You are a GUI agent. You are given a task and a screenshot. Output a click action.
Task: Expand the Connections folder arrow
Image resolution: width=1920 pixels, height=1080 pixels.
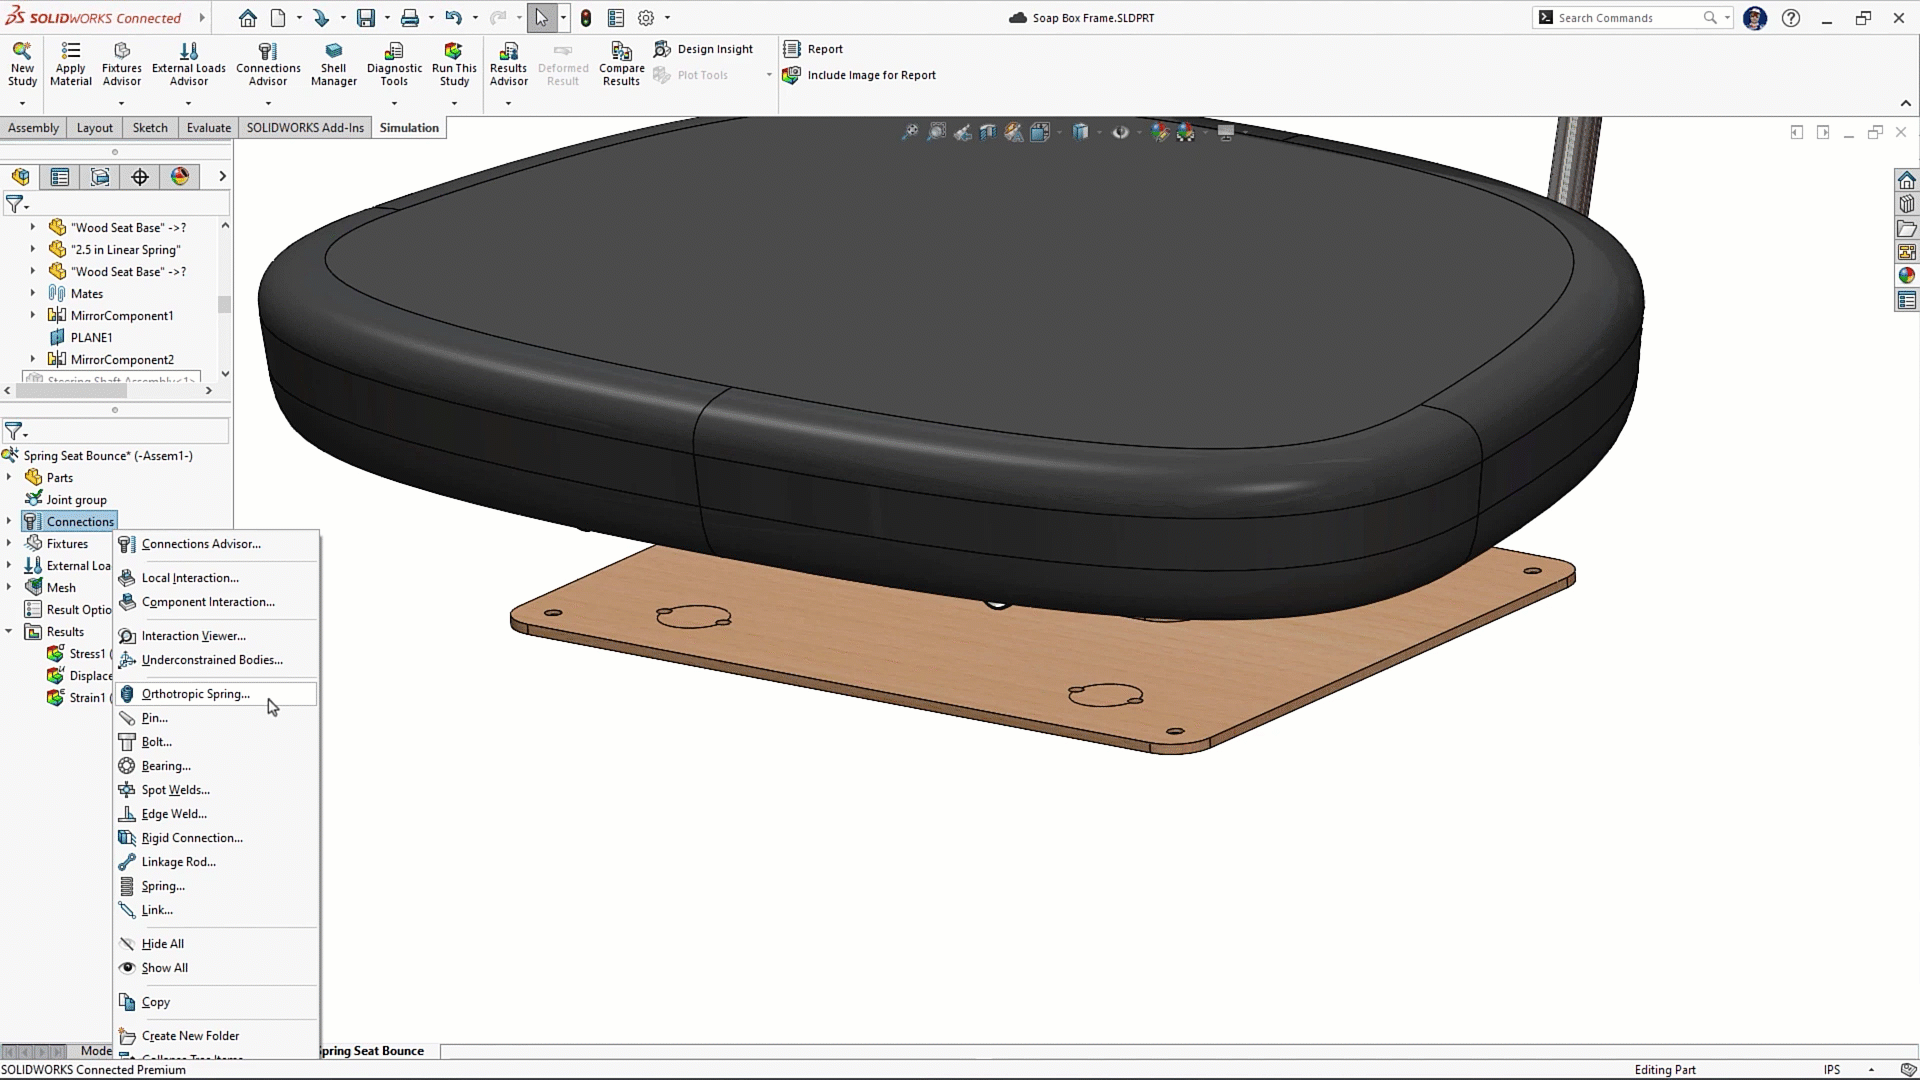[x=9, y=522]
